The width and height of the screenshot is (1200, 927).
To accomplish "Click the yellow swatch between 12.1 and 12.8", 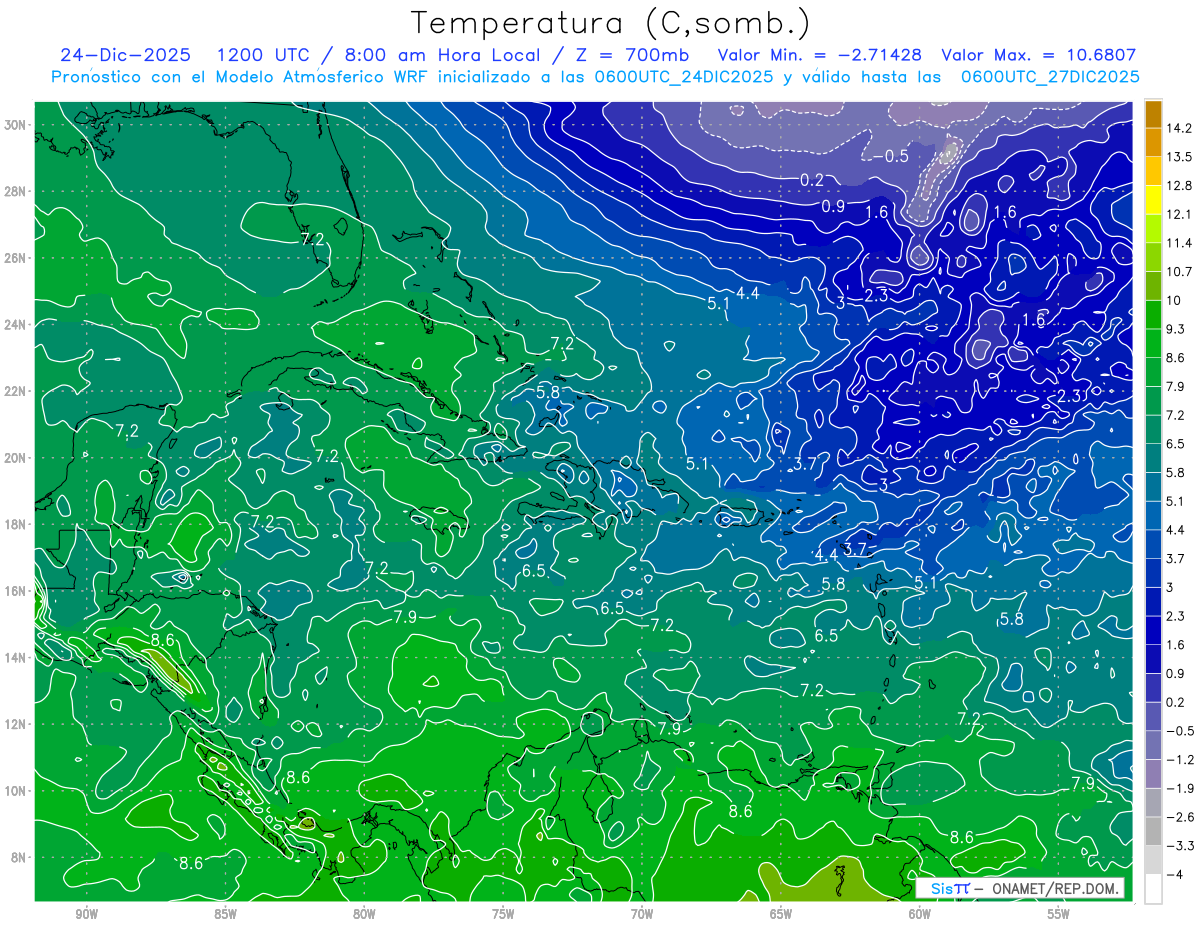I will click(1153, 201).
